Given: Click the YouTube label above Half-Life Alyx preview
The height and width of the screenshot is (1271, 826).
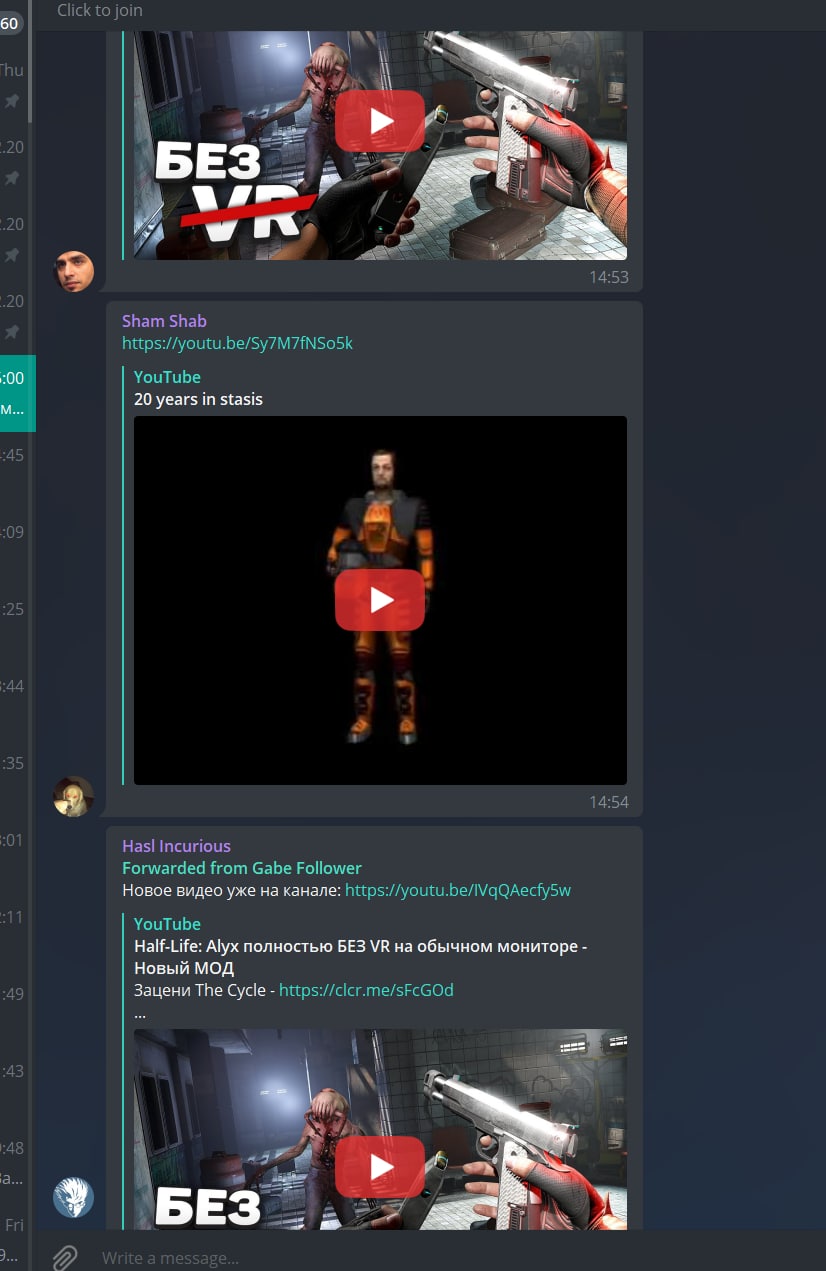Looking at the screenshot, I should pos(167,924).
